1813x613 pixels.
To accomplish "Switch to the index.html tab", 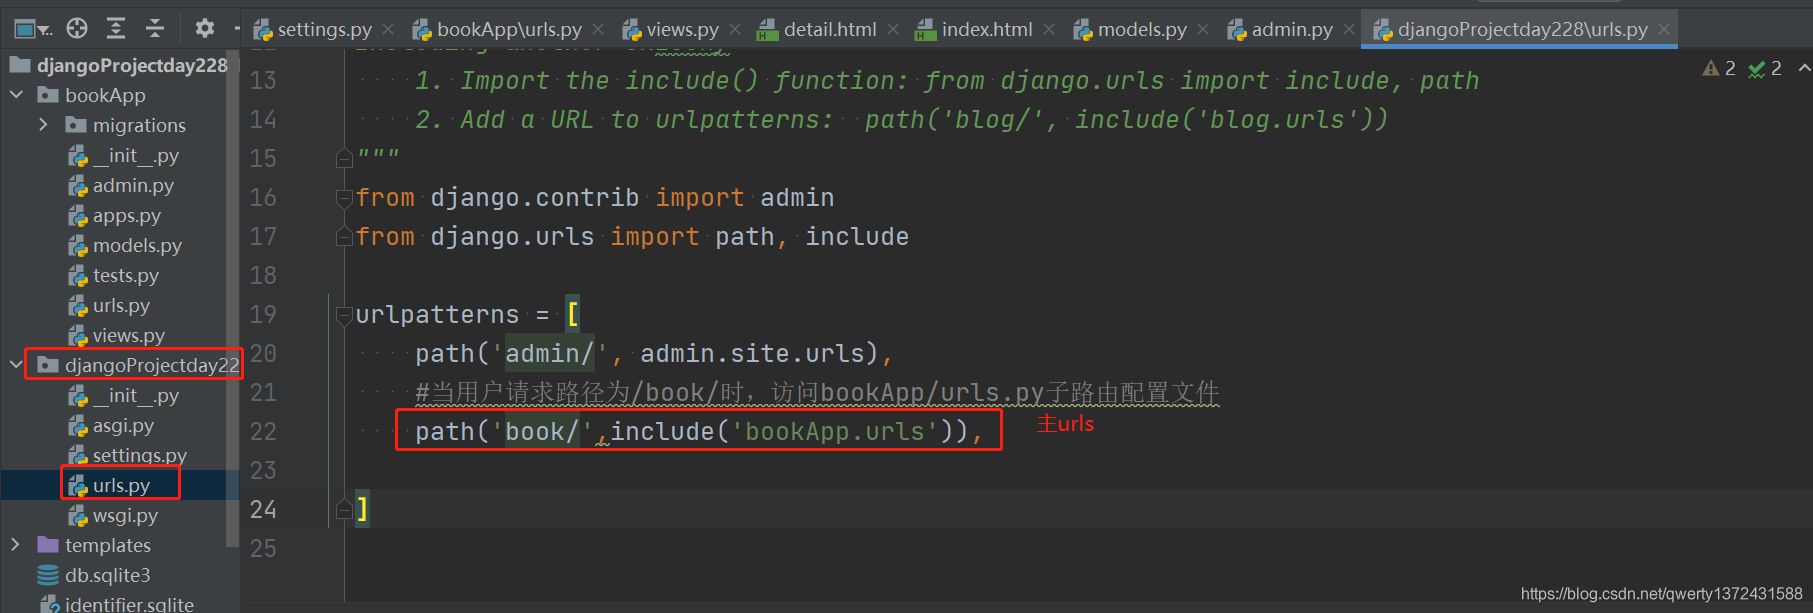I will (x=987, y=30).
